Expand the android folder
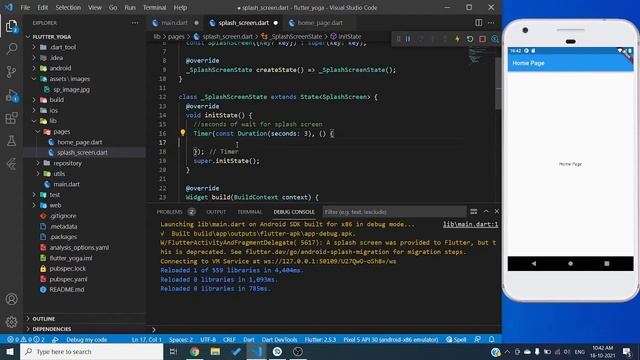 34,68
